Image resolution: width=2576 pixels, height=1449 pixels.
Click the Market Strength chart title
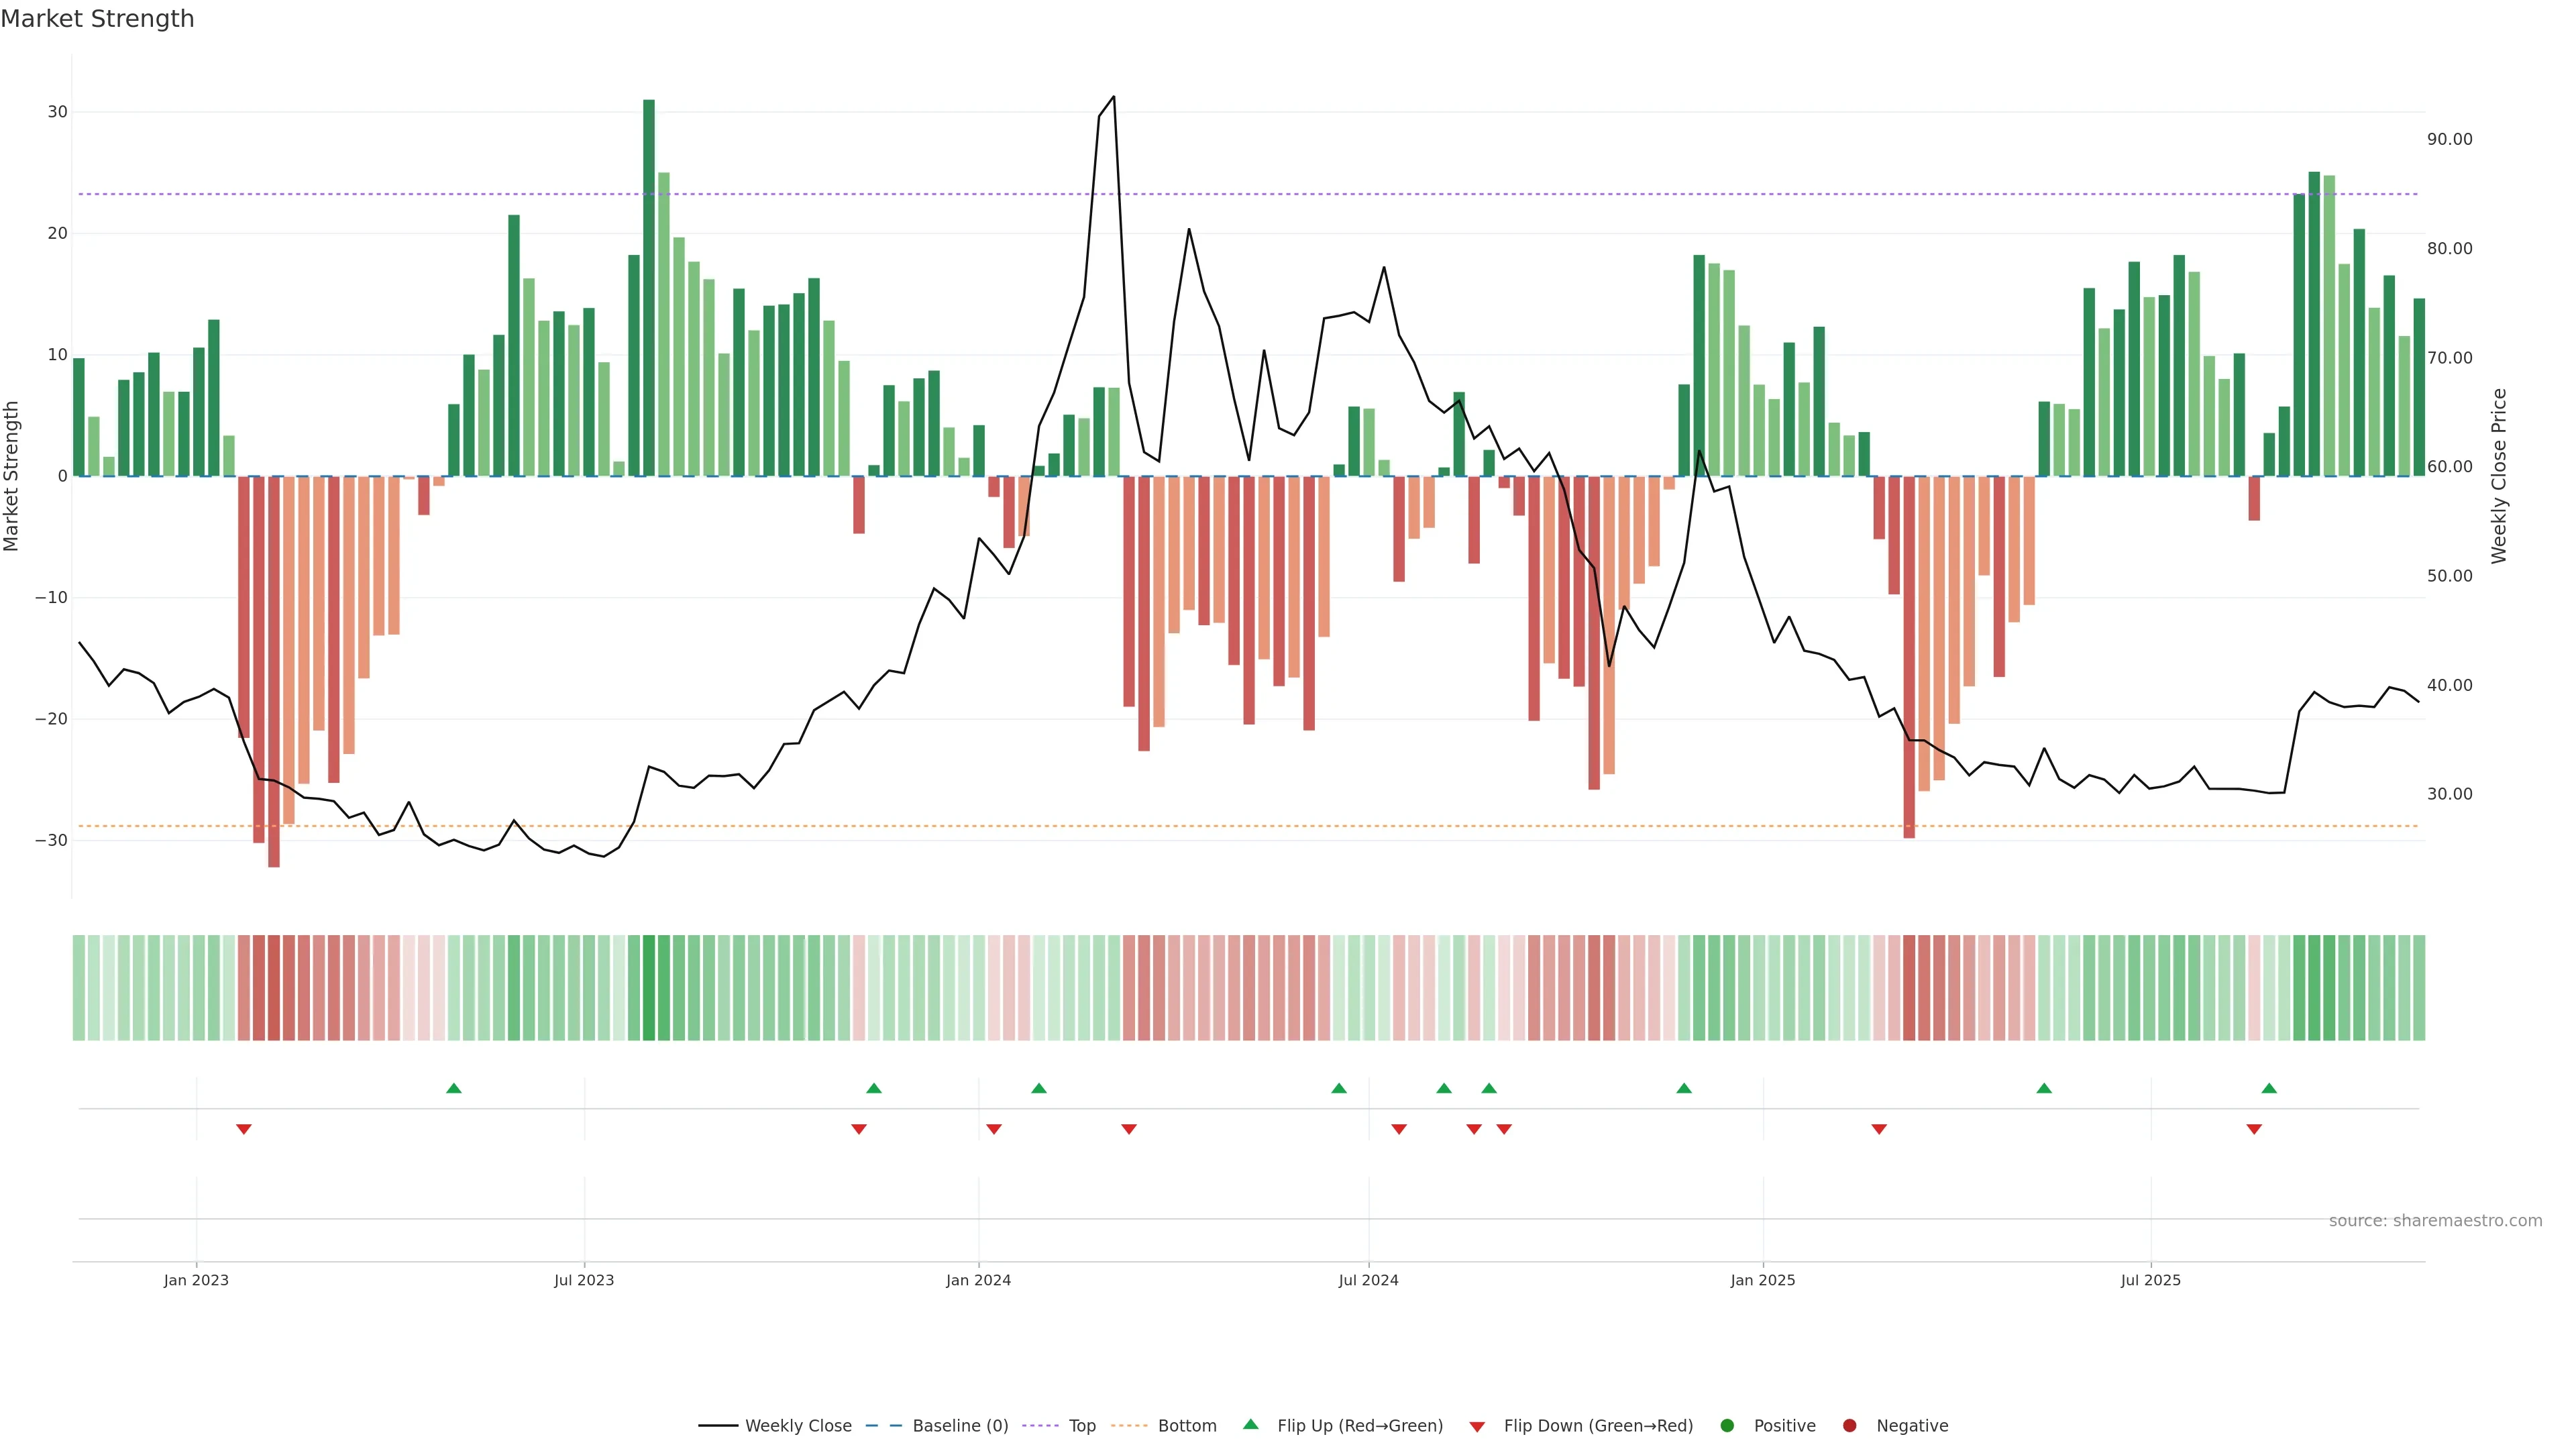click(97, 19)
